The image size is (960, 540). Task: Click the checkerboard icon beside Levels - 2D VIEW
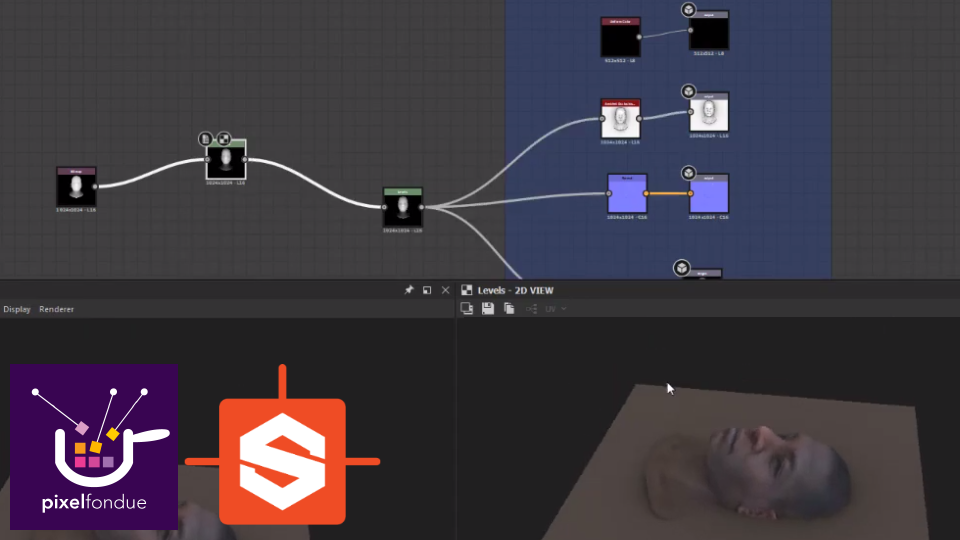click(467, 290)
